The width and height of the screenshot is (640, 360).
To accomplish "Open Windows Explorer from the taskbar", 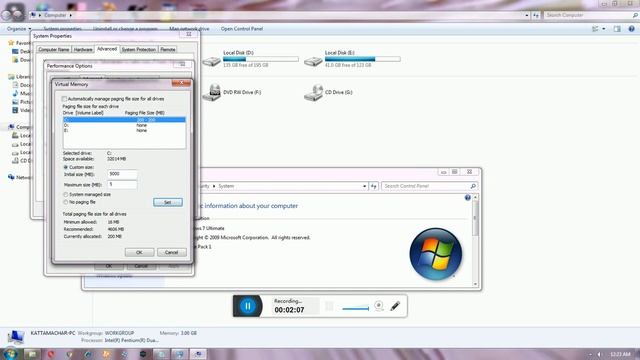I will 32,354.
